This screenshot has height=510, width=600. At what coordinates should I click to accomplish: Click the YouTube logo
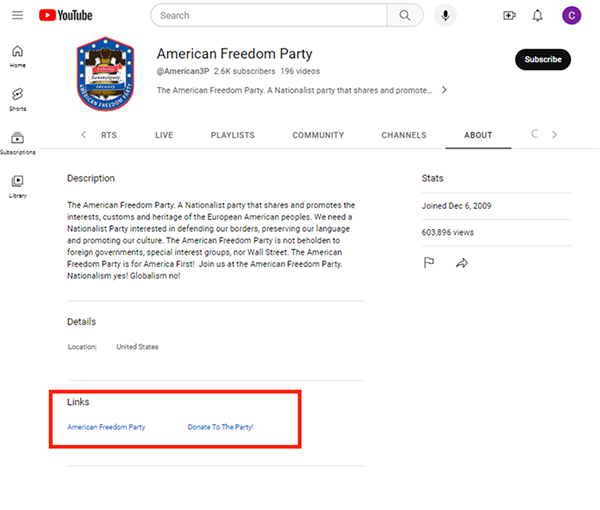click(x=66, y=15)
